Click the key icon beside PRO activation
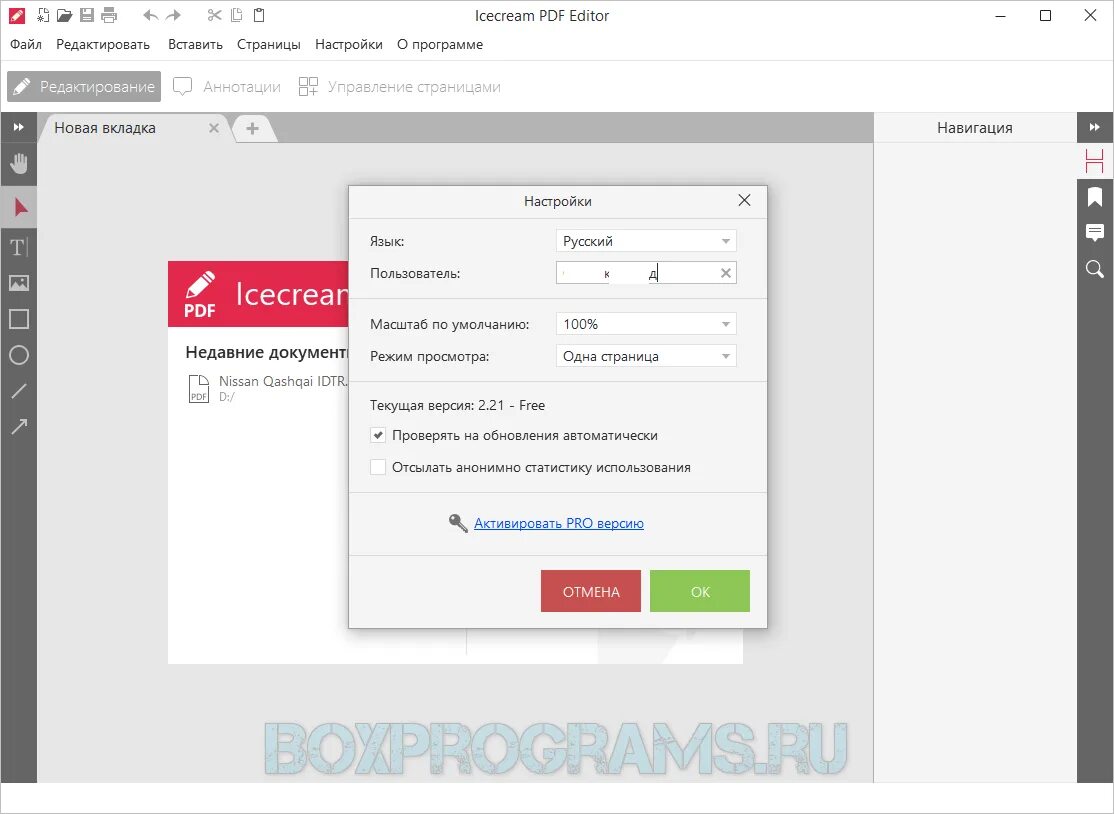Screen dimensions: 1114x814 (458, 523)
